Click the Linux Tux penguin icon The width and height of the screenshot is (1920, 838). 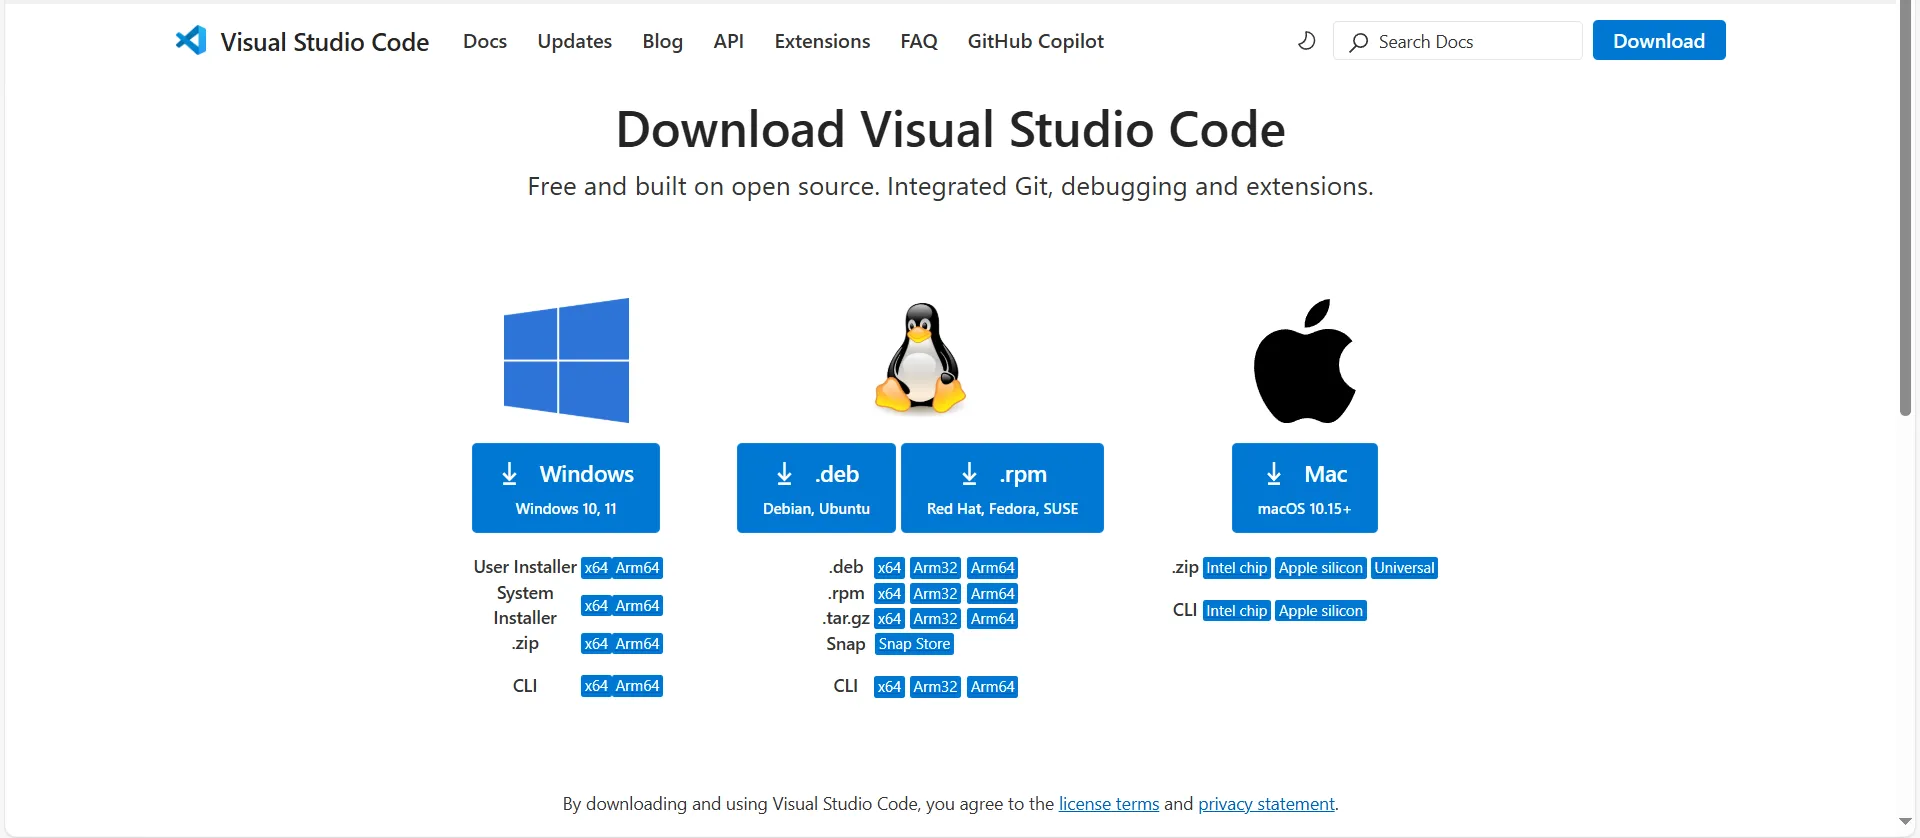(920, 358)
